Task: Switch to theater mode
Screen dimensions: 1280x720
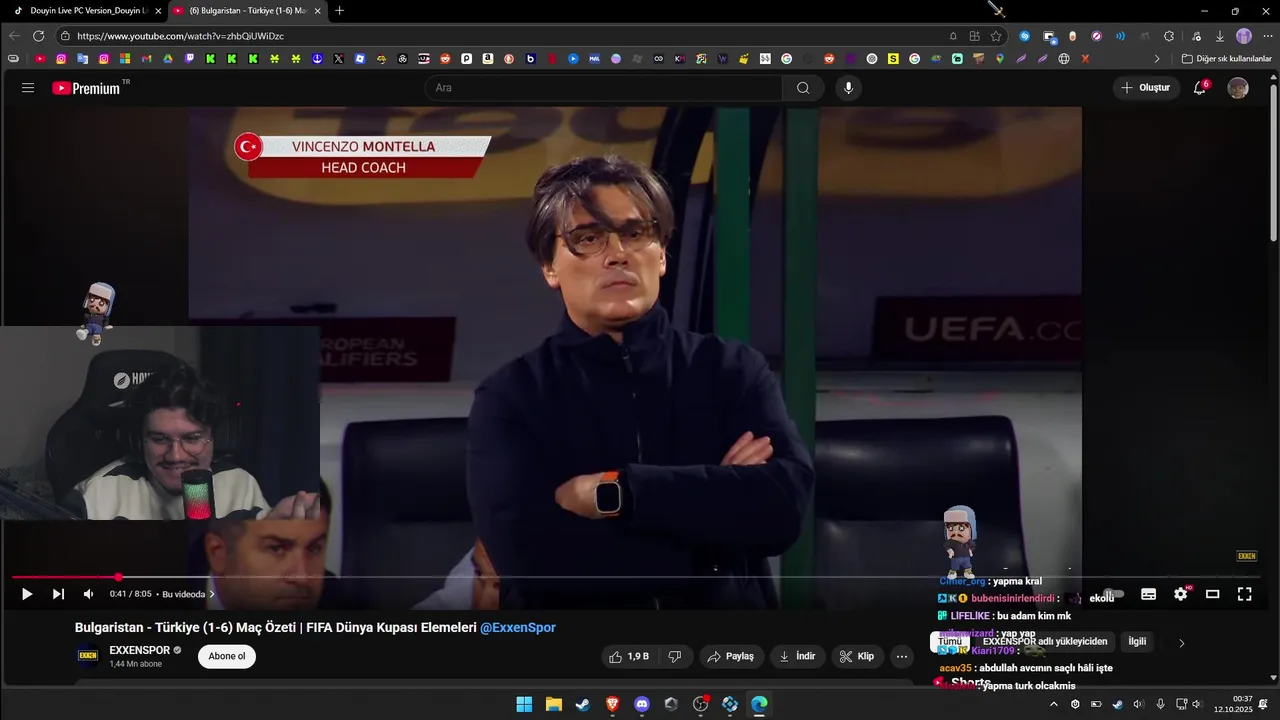Action: click(1212, 594)
